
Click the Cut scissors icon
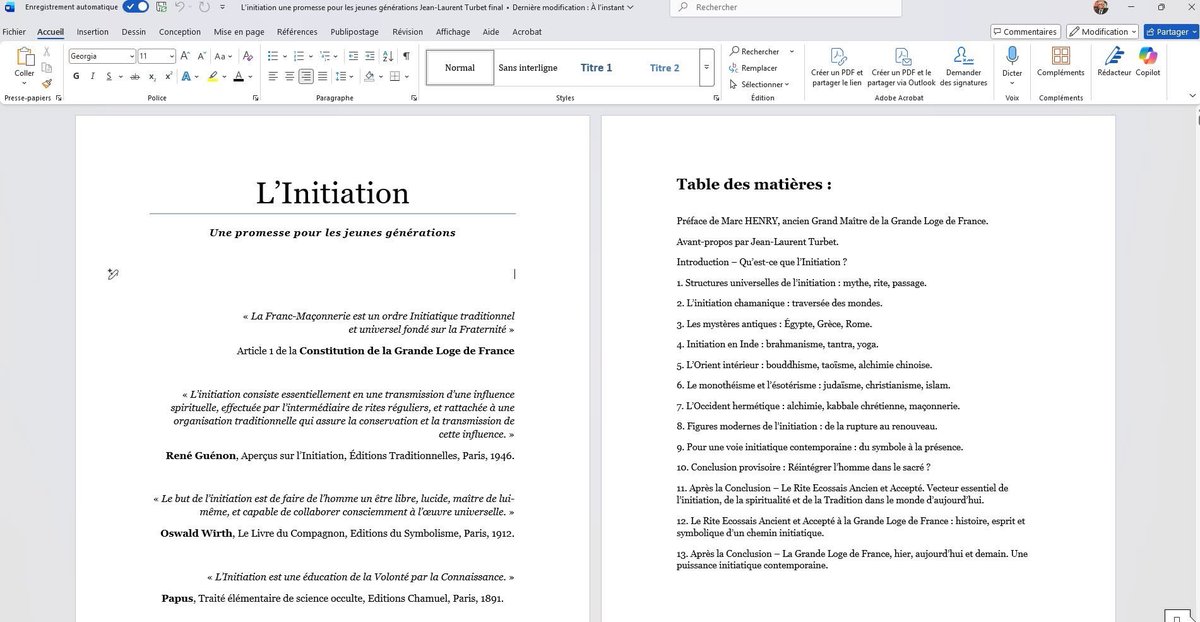coord(47,51)
